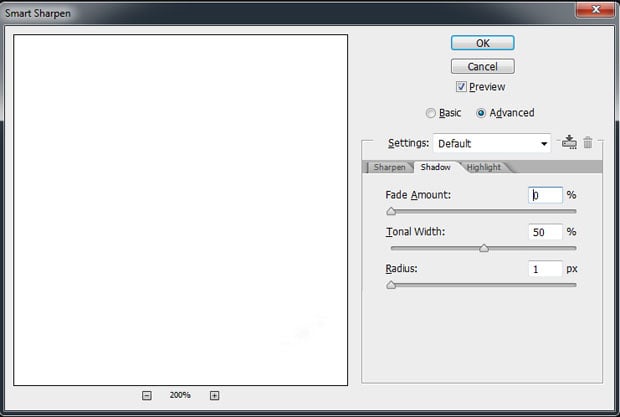Toggle the Preview checkbox

[x=461, y=87]
